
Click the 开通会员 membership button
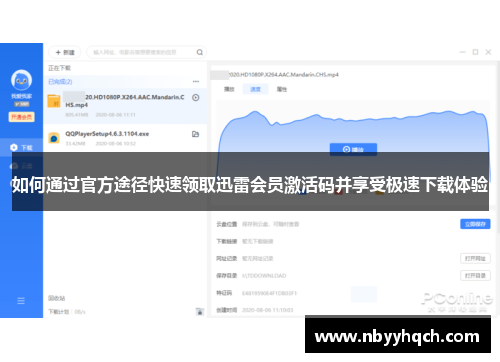(21, 117)
